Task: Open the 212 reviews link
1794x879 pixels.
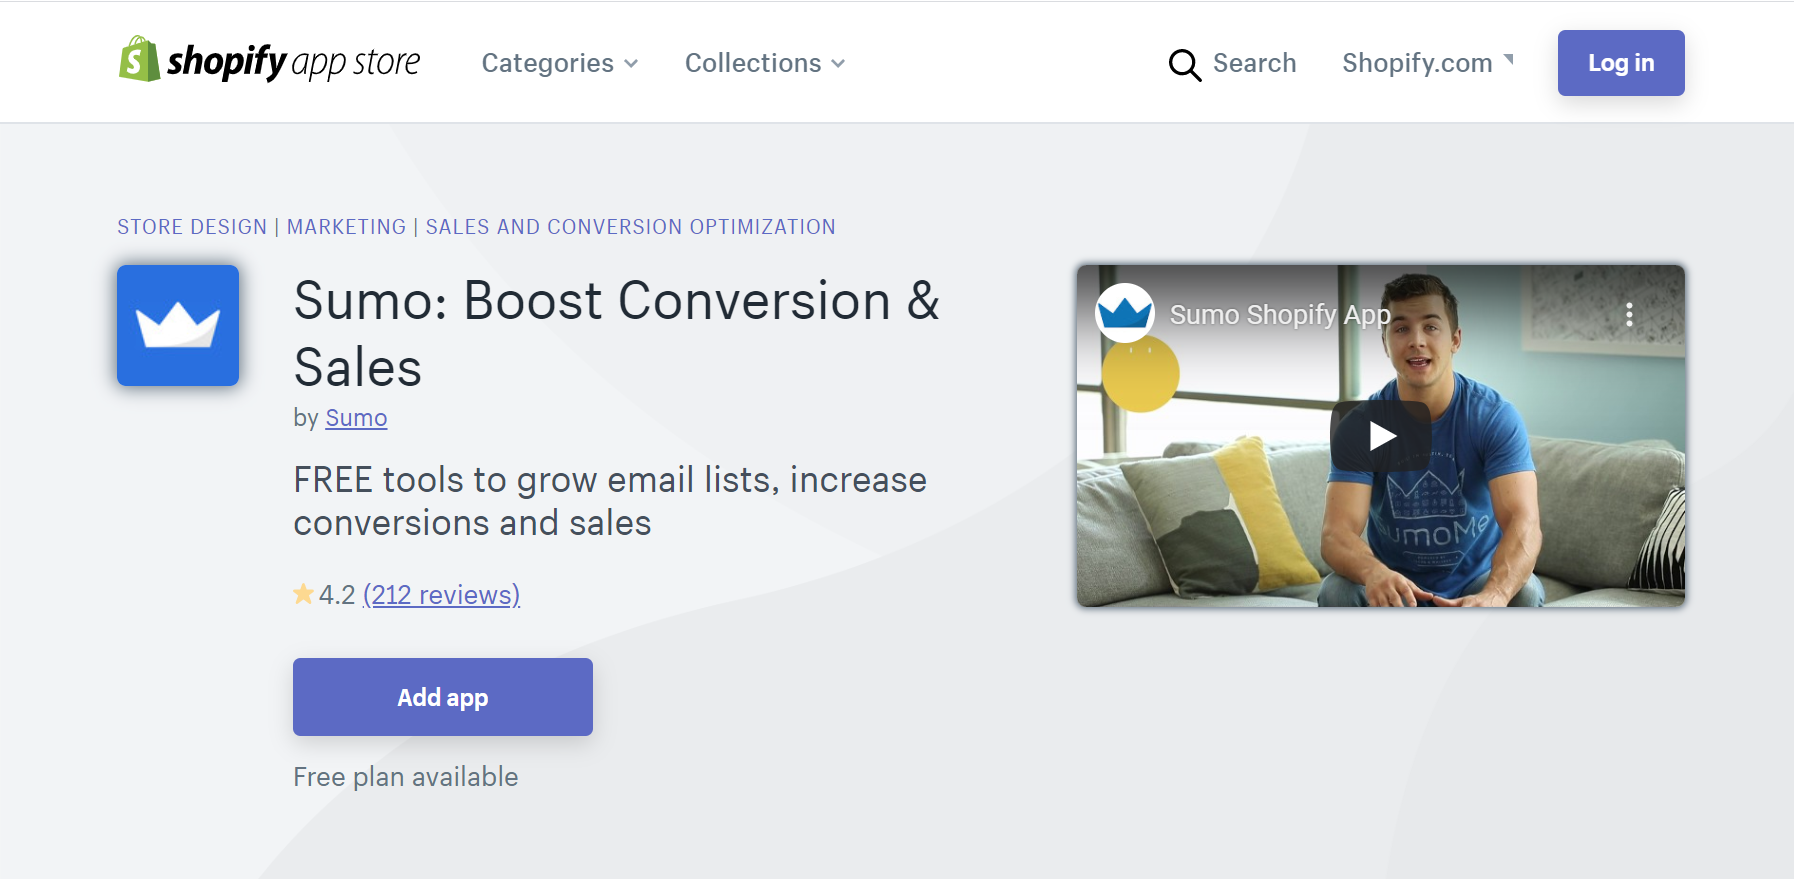Action: tap(441, 595)
